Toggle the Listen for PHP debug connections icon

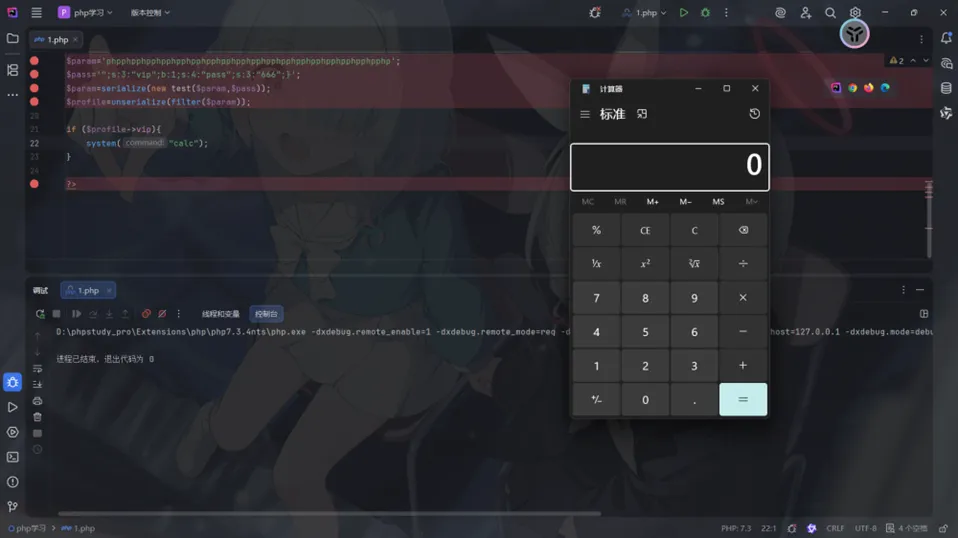tap(595, 12)
